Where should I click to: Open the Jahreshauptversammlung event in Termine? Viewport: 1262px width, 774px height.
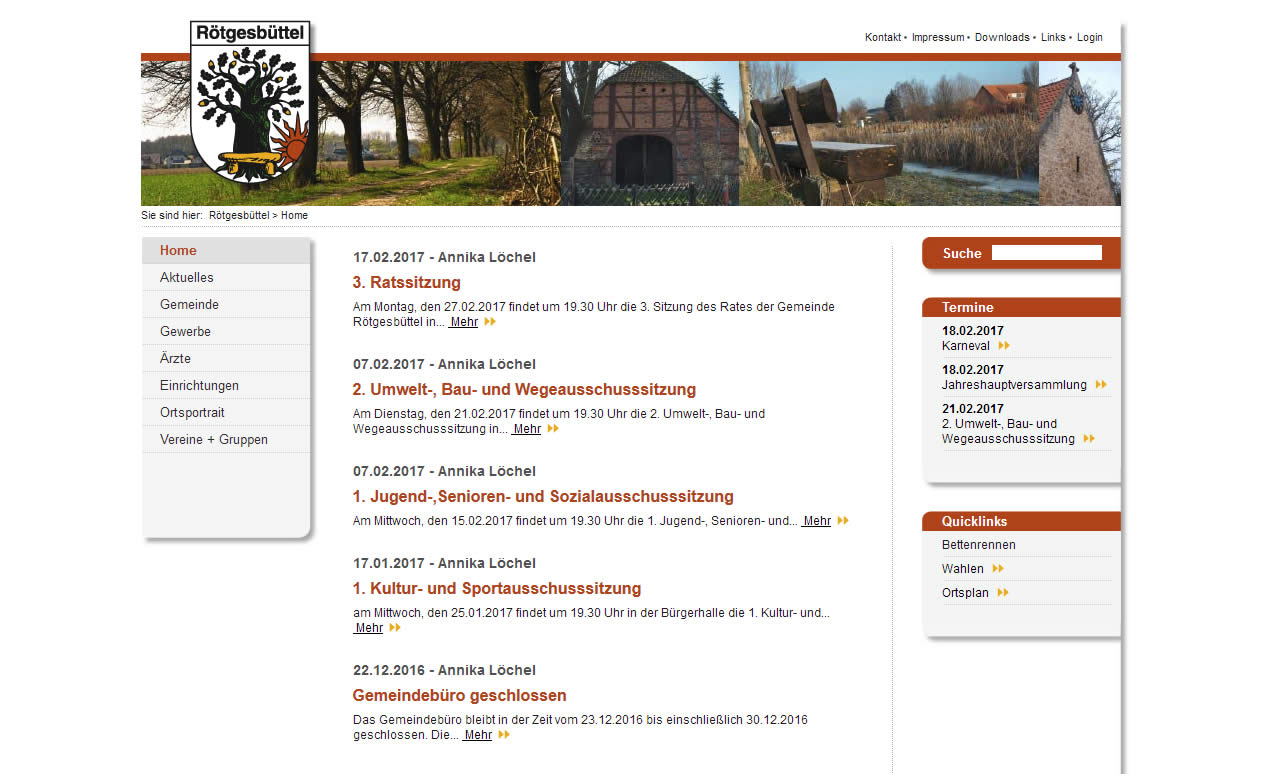[x=1014, y=385]
